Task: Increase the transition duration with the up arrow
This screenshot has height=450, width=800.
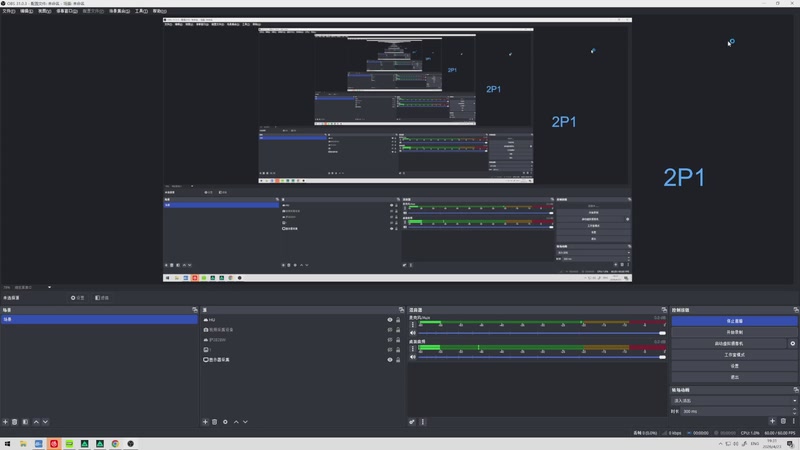Action: click(x=794, y=409)
